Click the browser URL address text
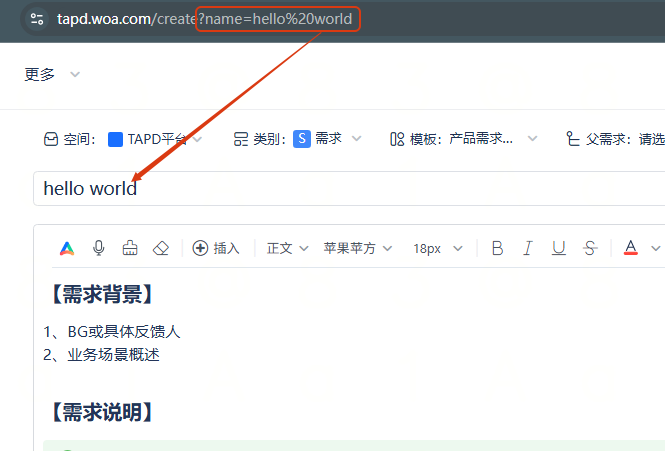 coord(204,19)
